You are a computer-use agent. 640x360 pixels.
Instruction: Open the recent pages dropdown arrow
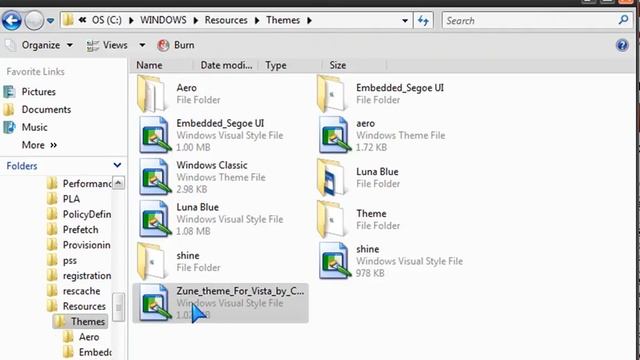50,20
